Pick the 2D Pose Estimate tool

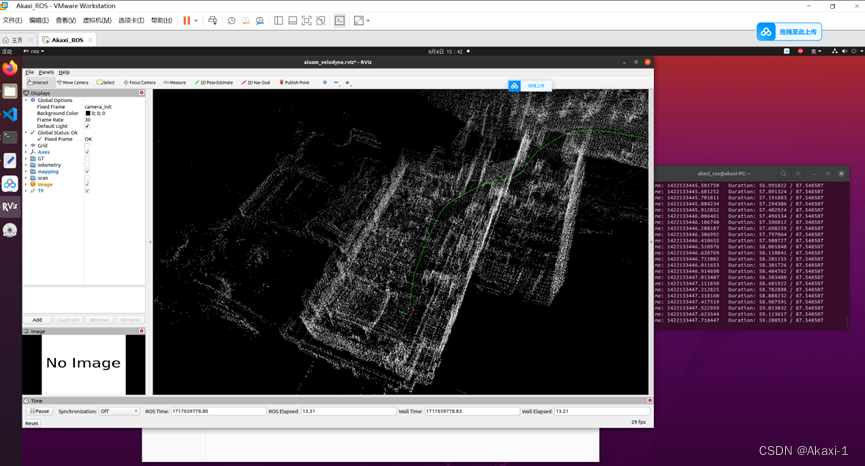click(214, 82)
